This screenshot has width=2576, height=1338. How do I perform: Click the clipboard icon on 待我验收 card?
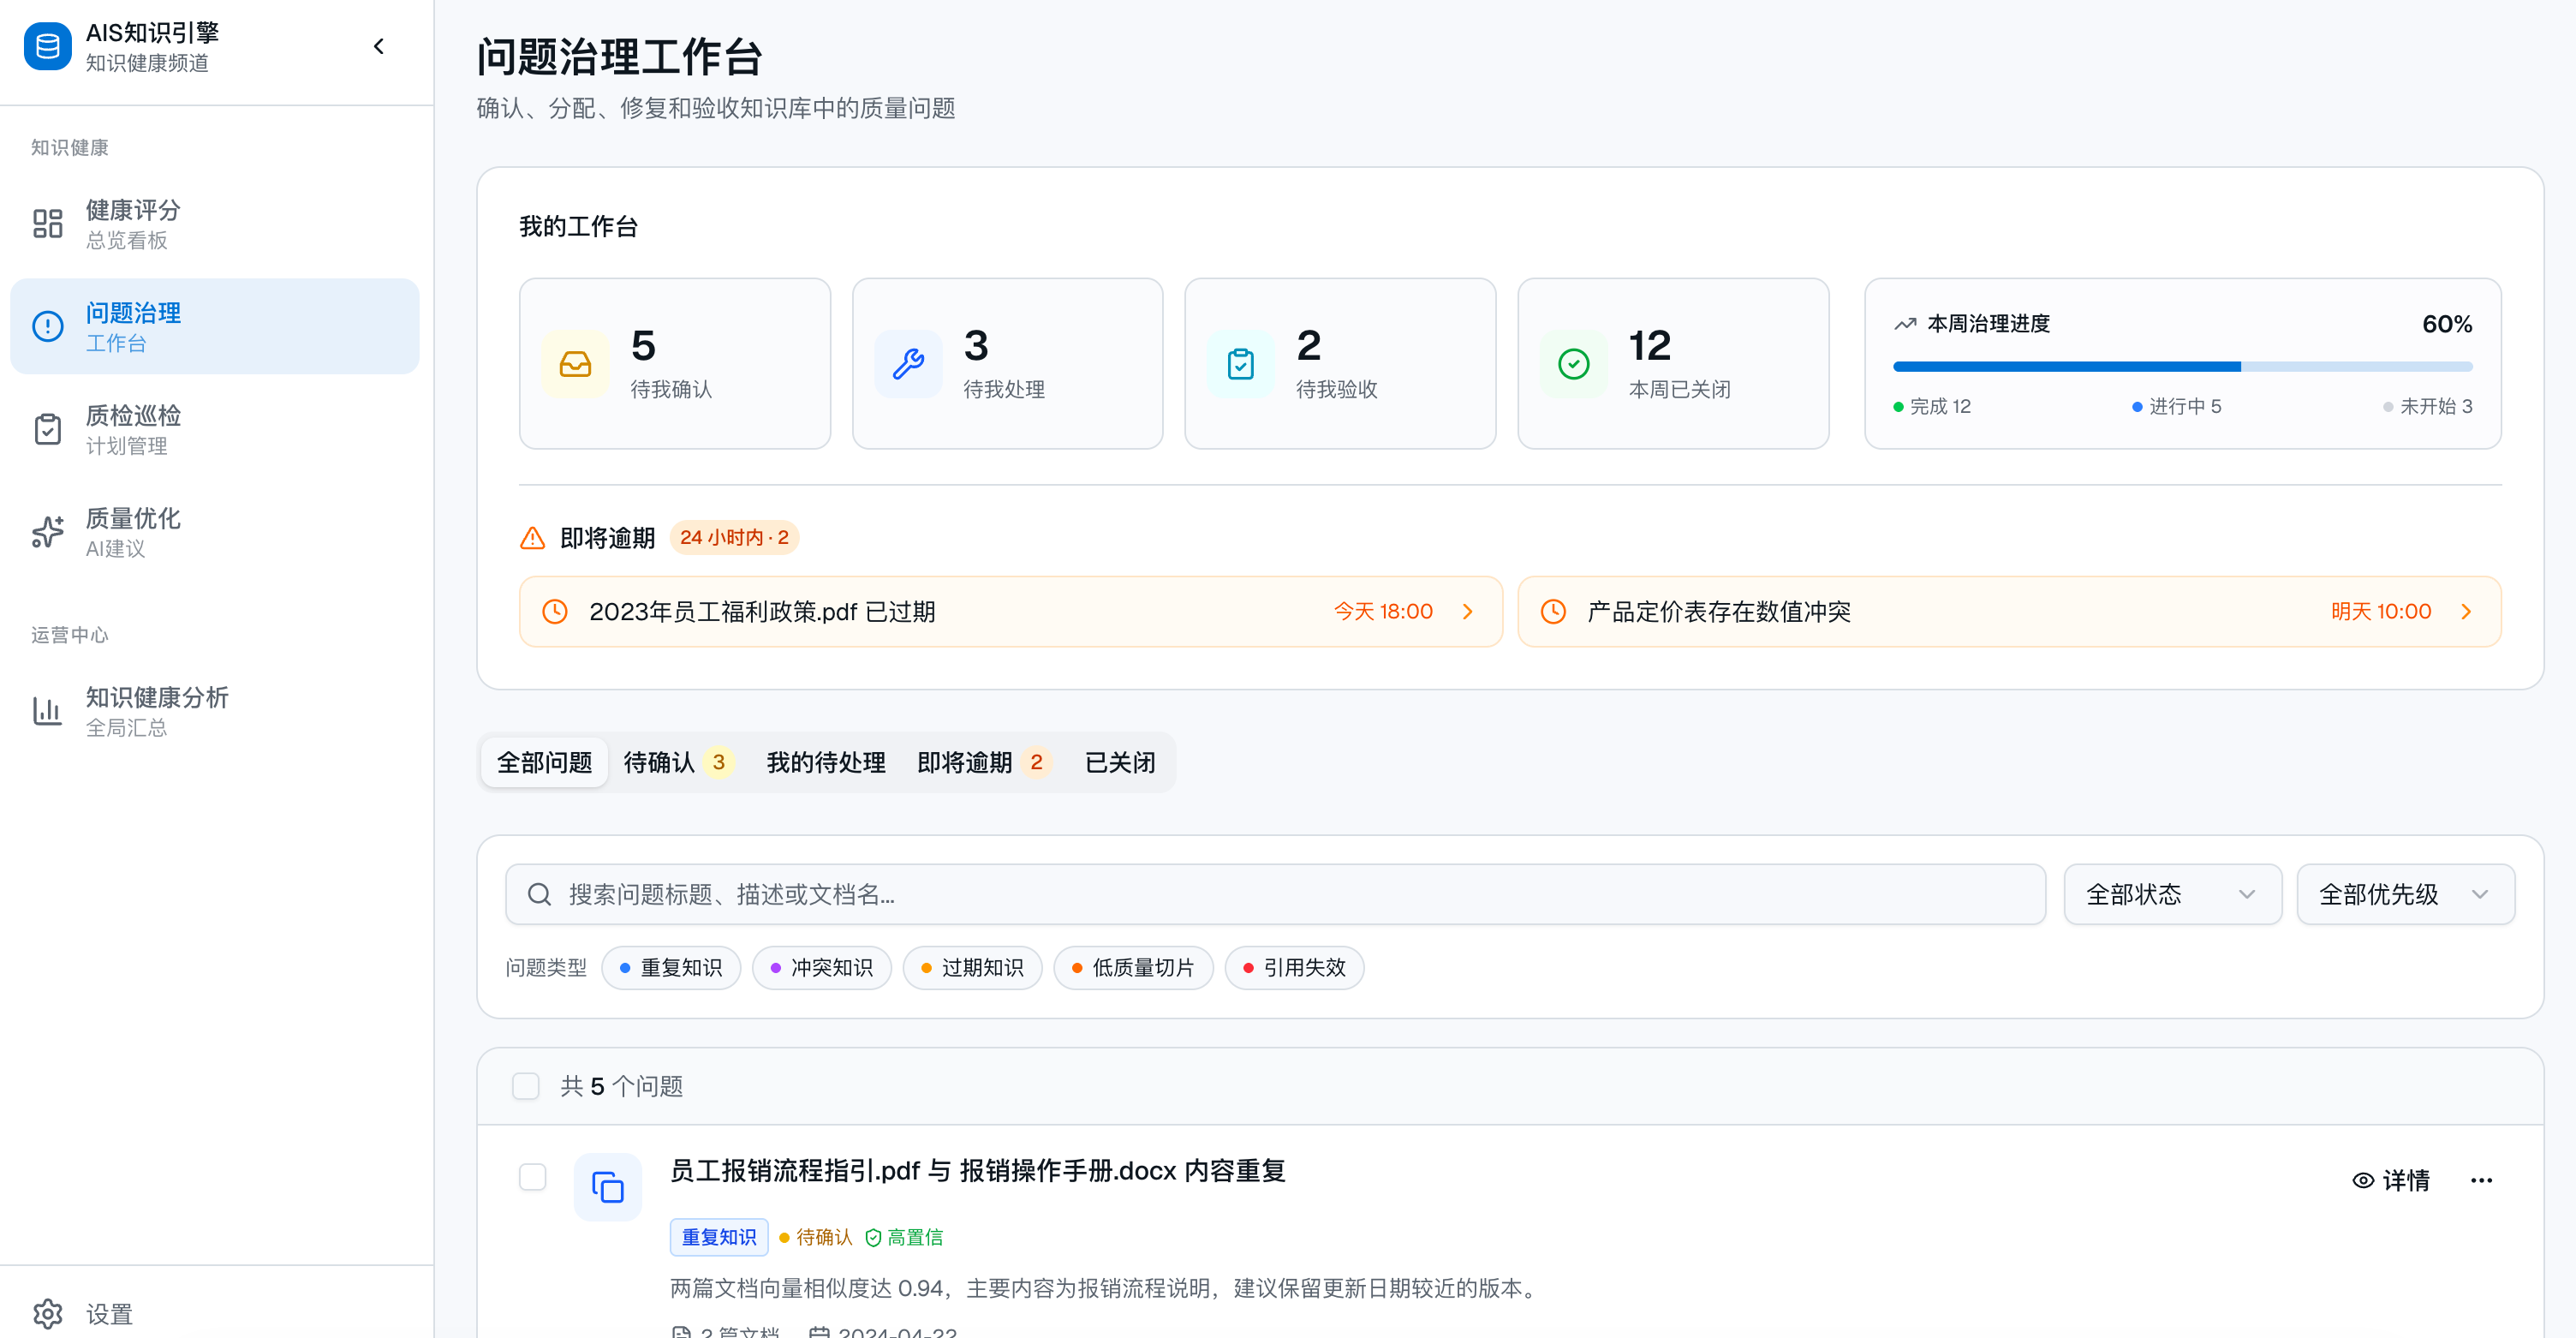point(1241,364)
